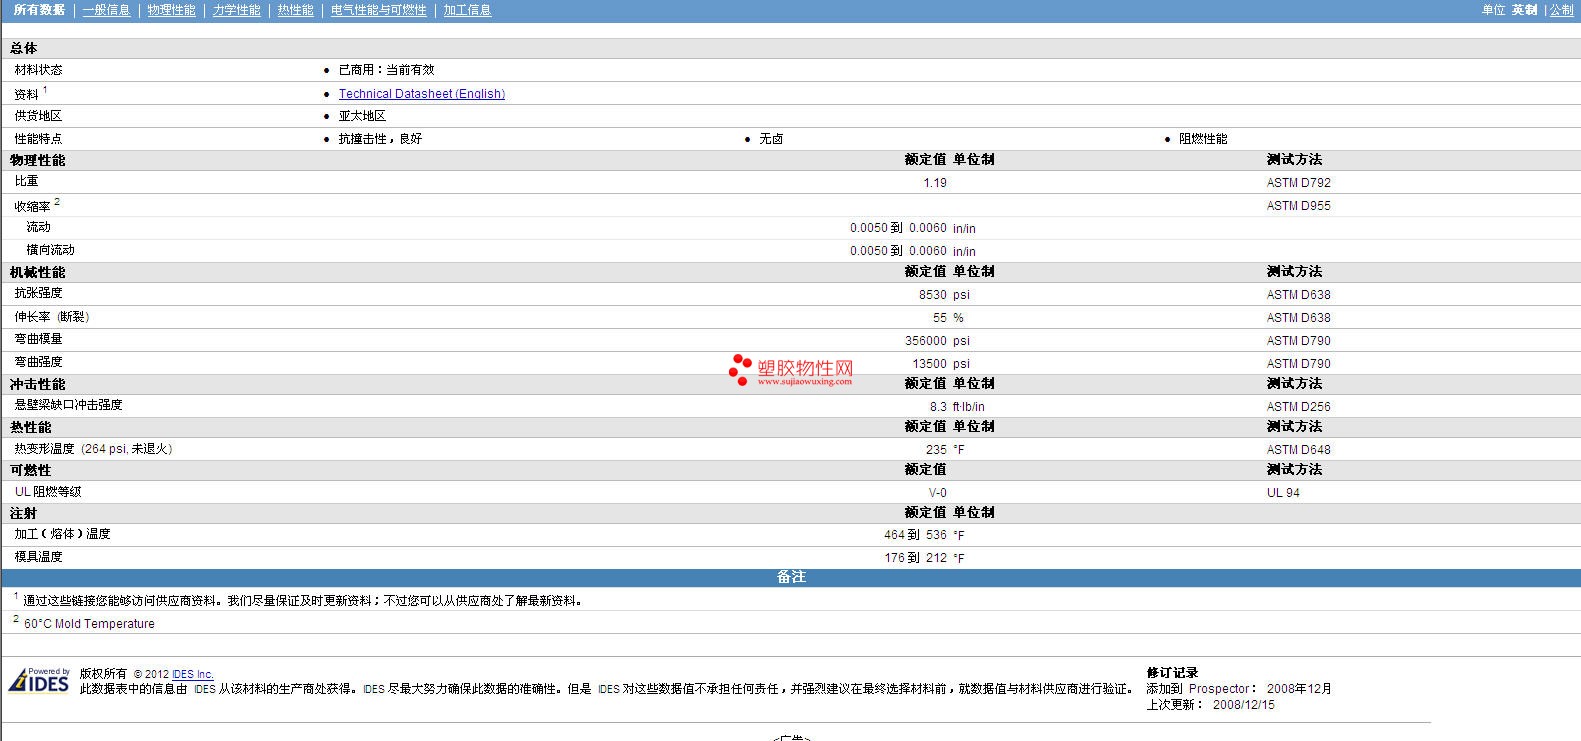
Task: Click the red-dotted 塑胶物性网 watermark logo
Action: [x=791, y=370]
